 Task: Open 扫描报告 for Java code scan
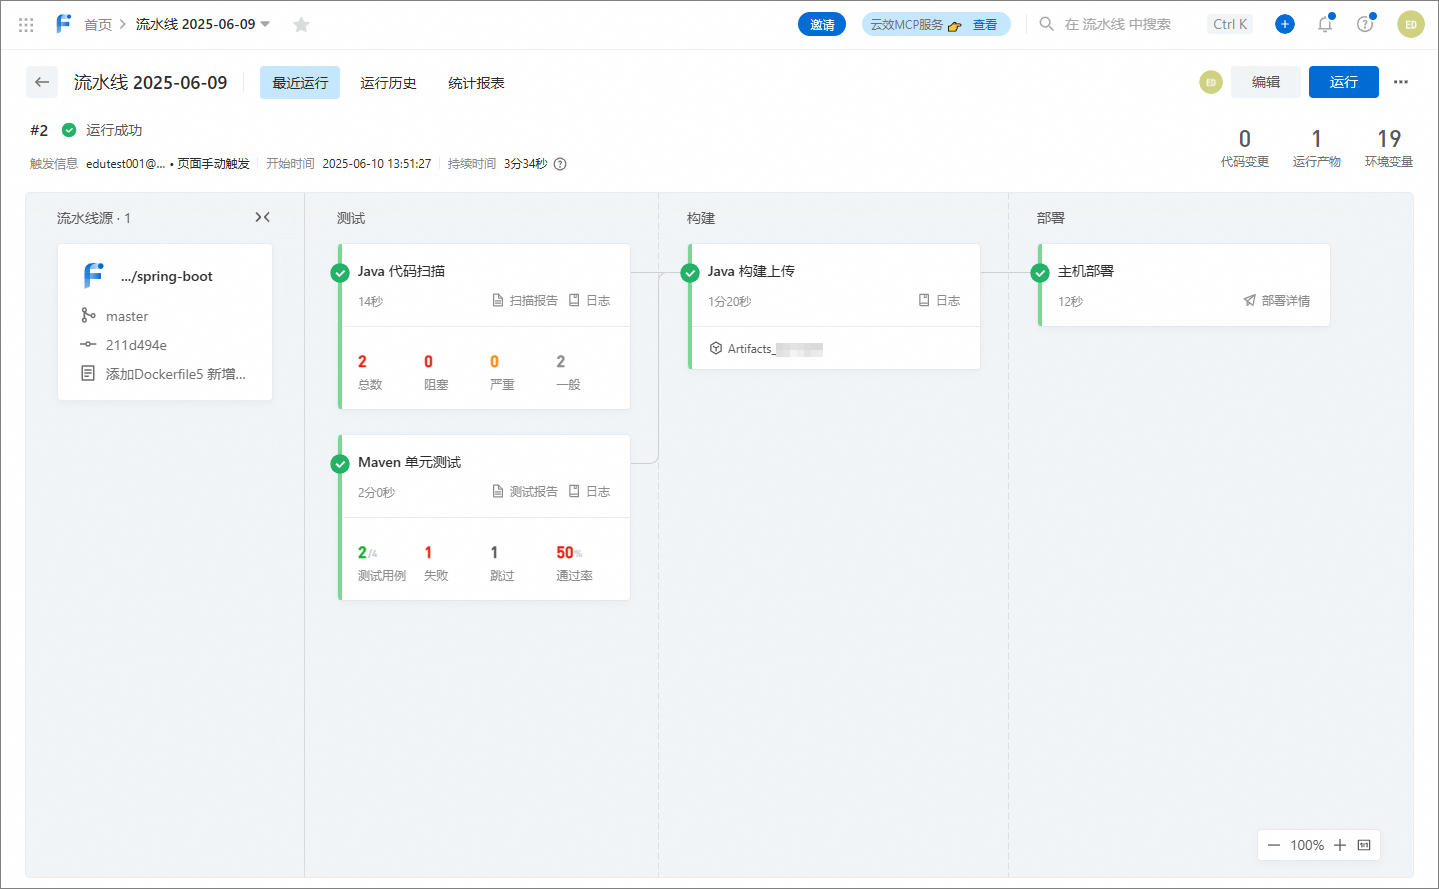525,300
